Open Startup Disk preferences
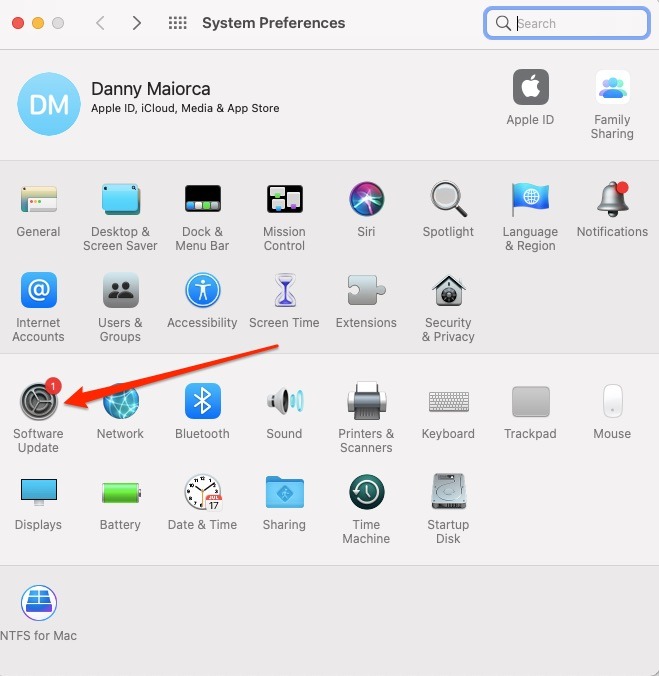Viewport: 659px width, 676px height. coord(448,491)
